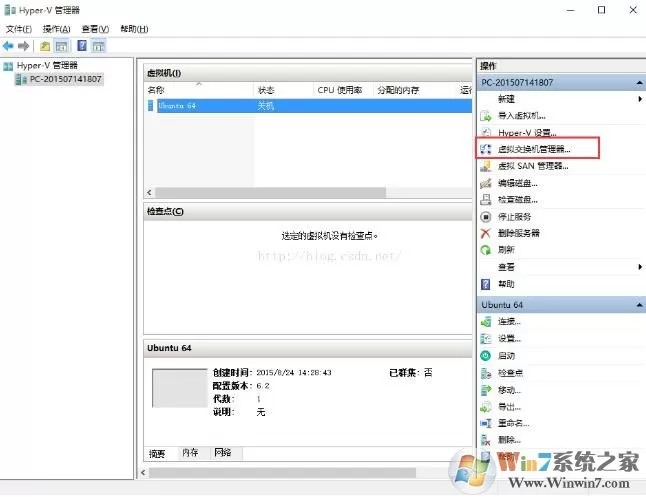Click the virtual machine list horizontal scrollbar
Viewport: 646px width, 497px height.
click(x=308, y=192)
